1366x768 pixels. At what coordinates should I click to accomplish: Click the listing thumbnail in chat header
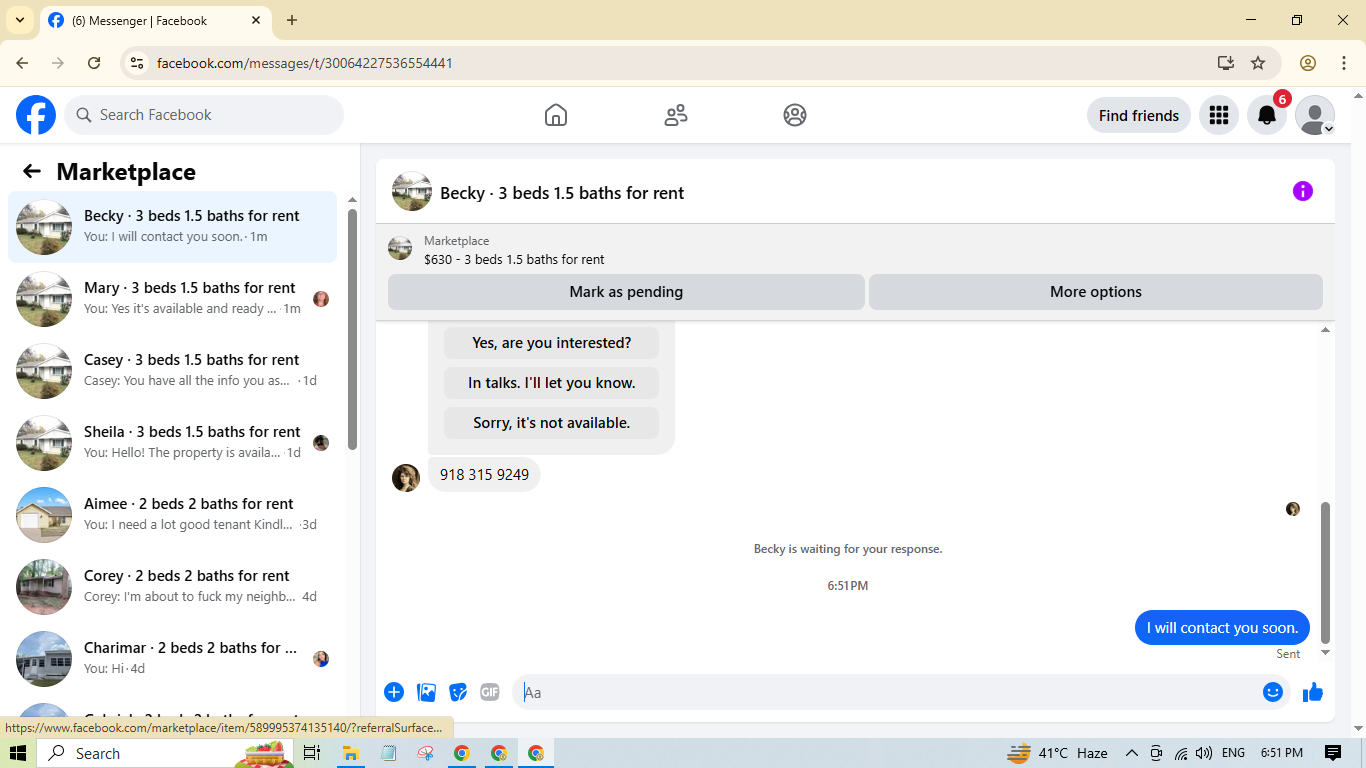click(412, 191)
